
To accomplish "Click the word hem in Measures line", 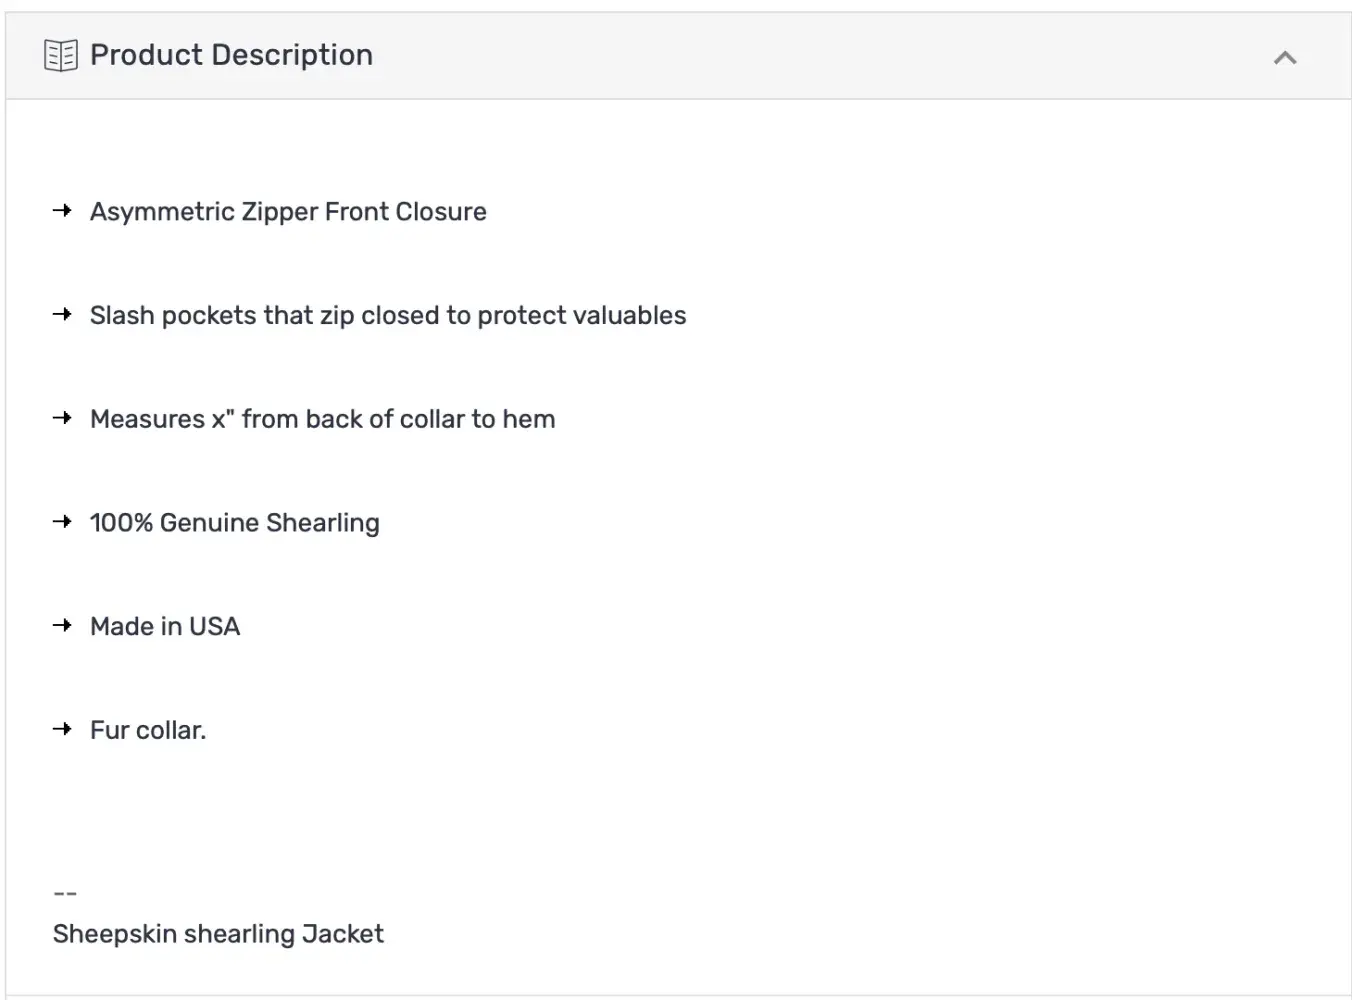I will [x=528, y=419].
